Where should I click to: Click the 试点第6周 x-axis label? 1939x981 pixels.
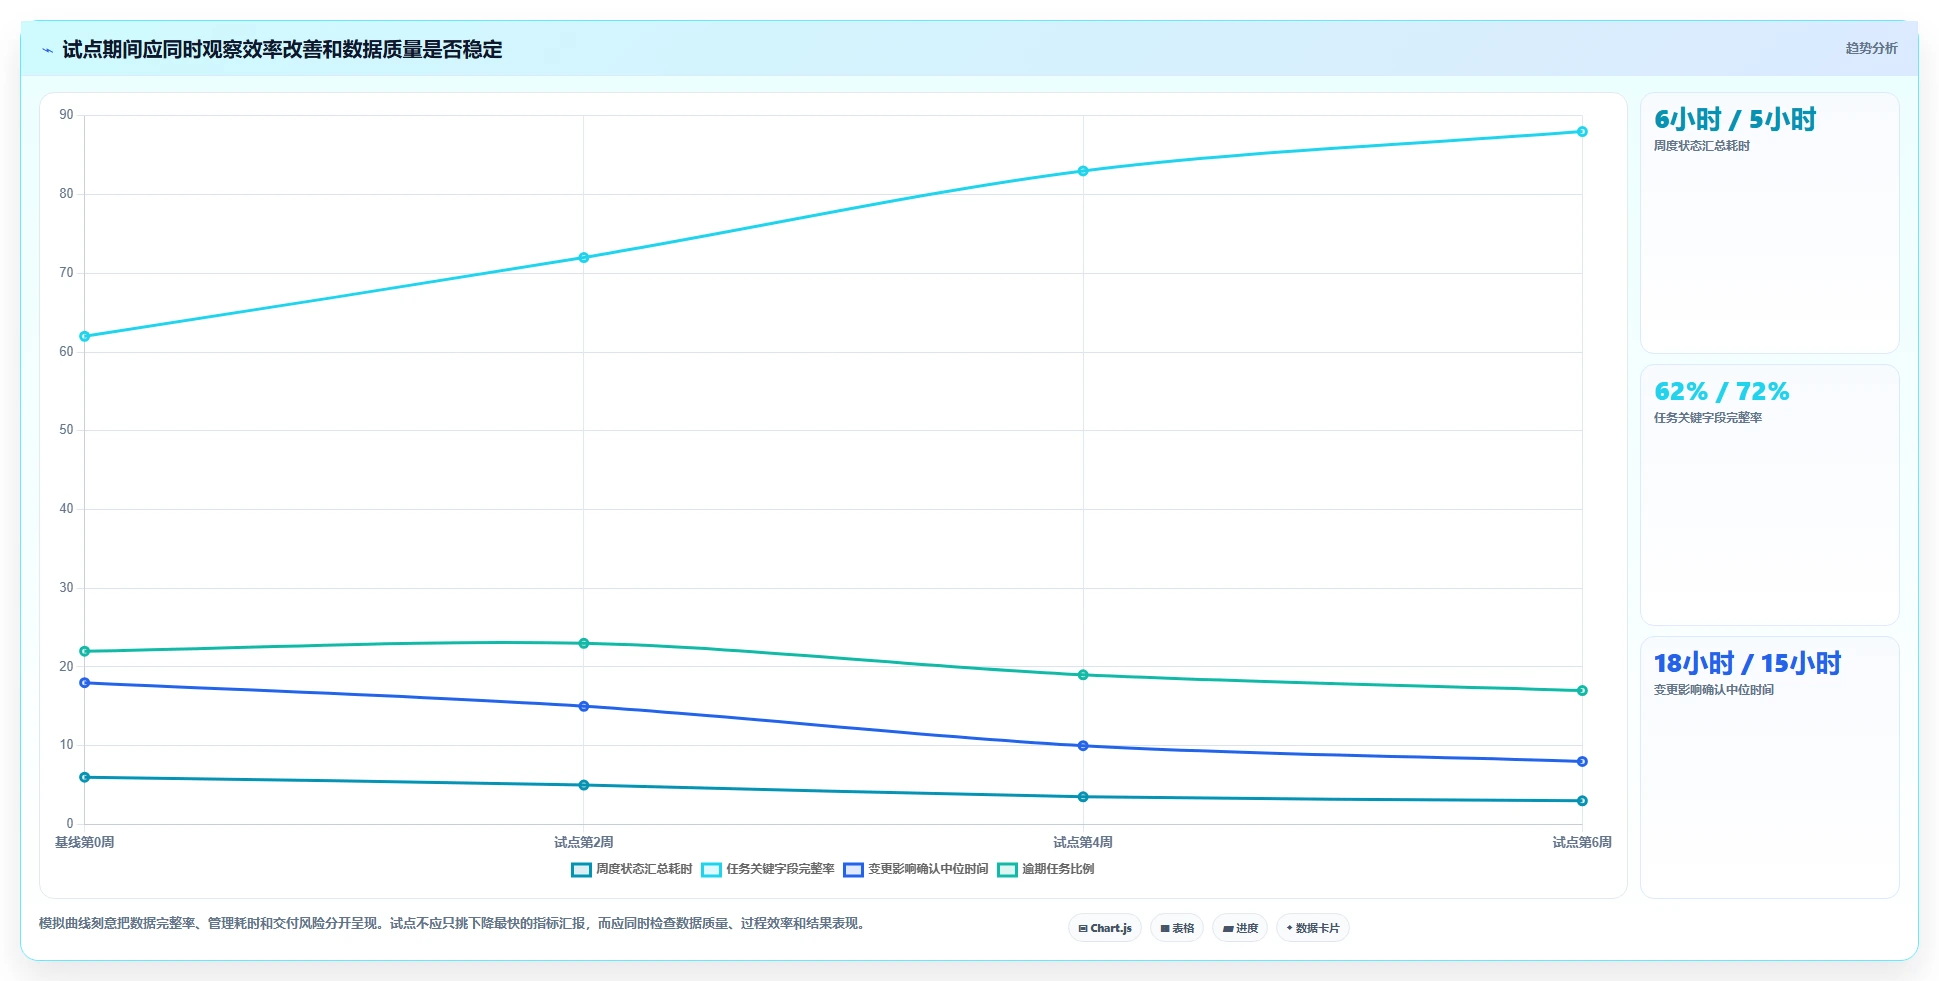tap(1582, 843)
